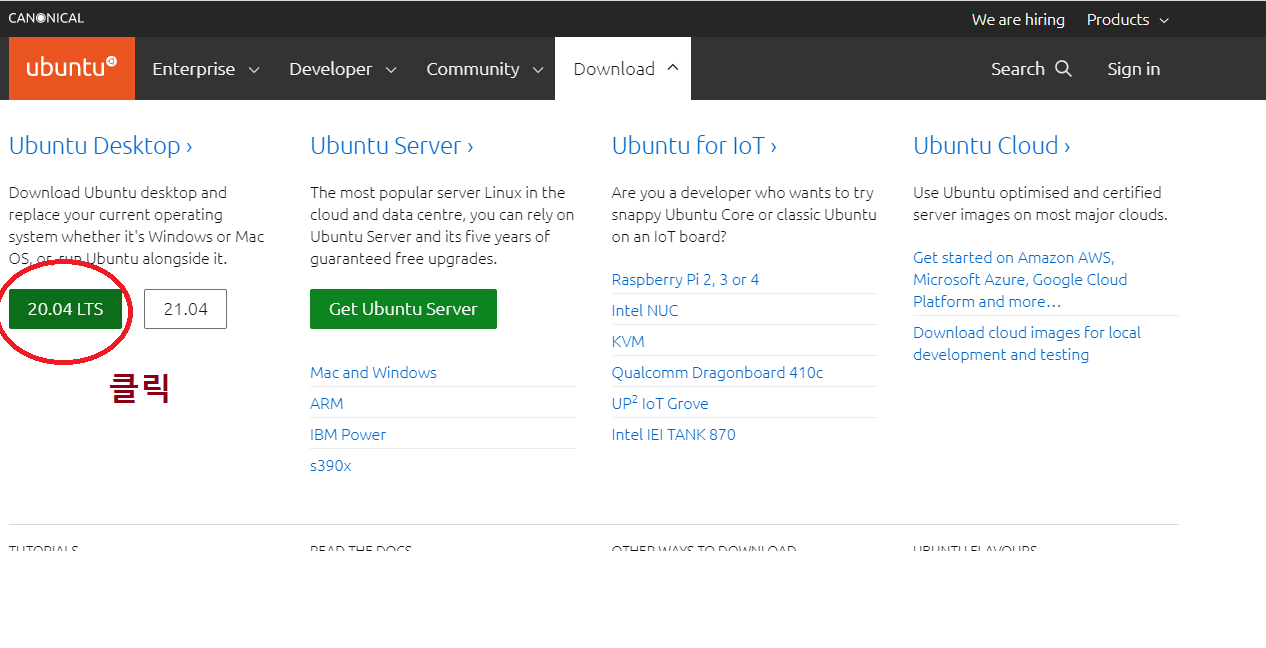Click the Sign in link
The height and width of the screenshot is (648, 1266).
click(x=1134, y=69)
